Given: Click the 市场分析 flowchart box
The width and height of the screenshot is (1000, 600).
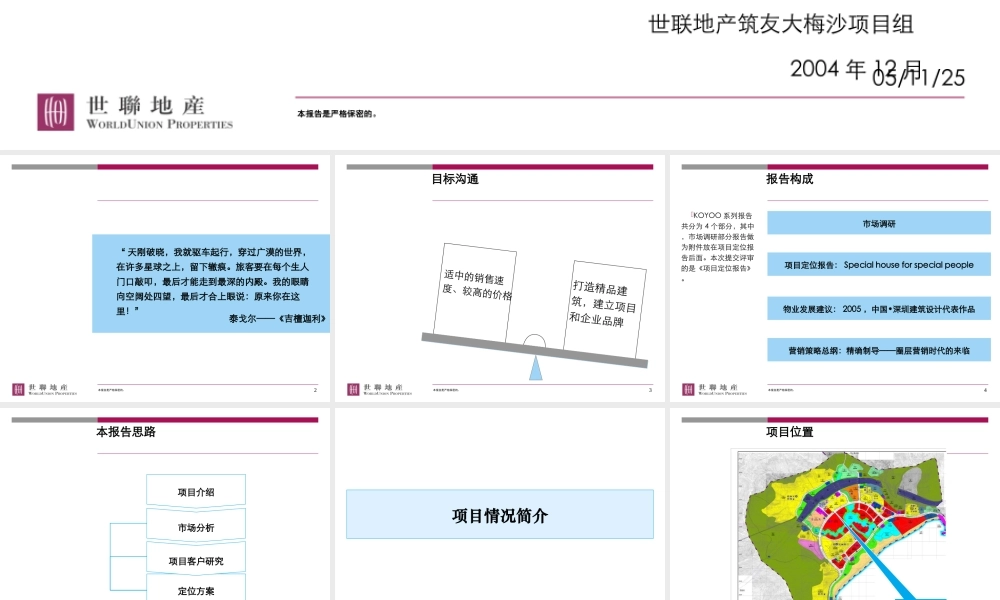Looking at the screenshot, I should (196, 526).
